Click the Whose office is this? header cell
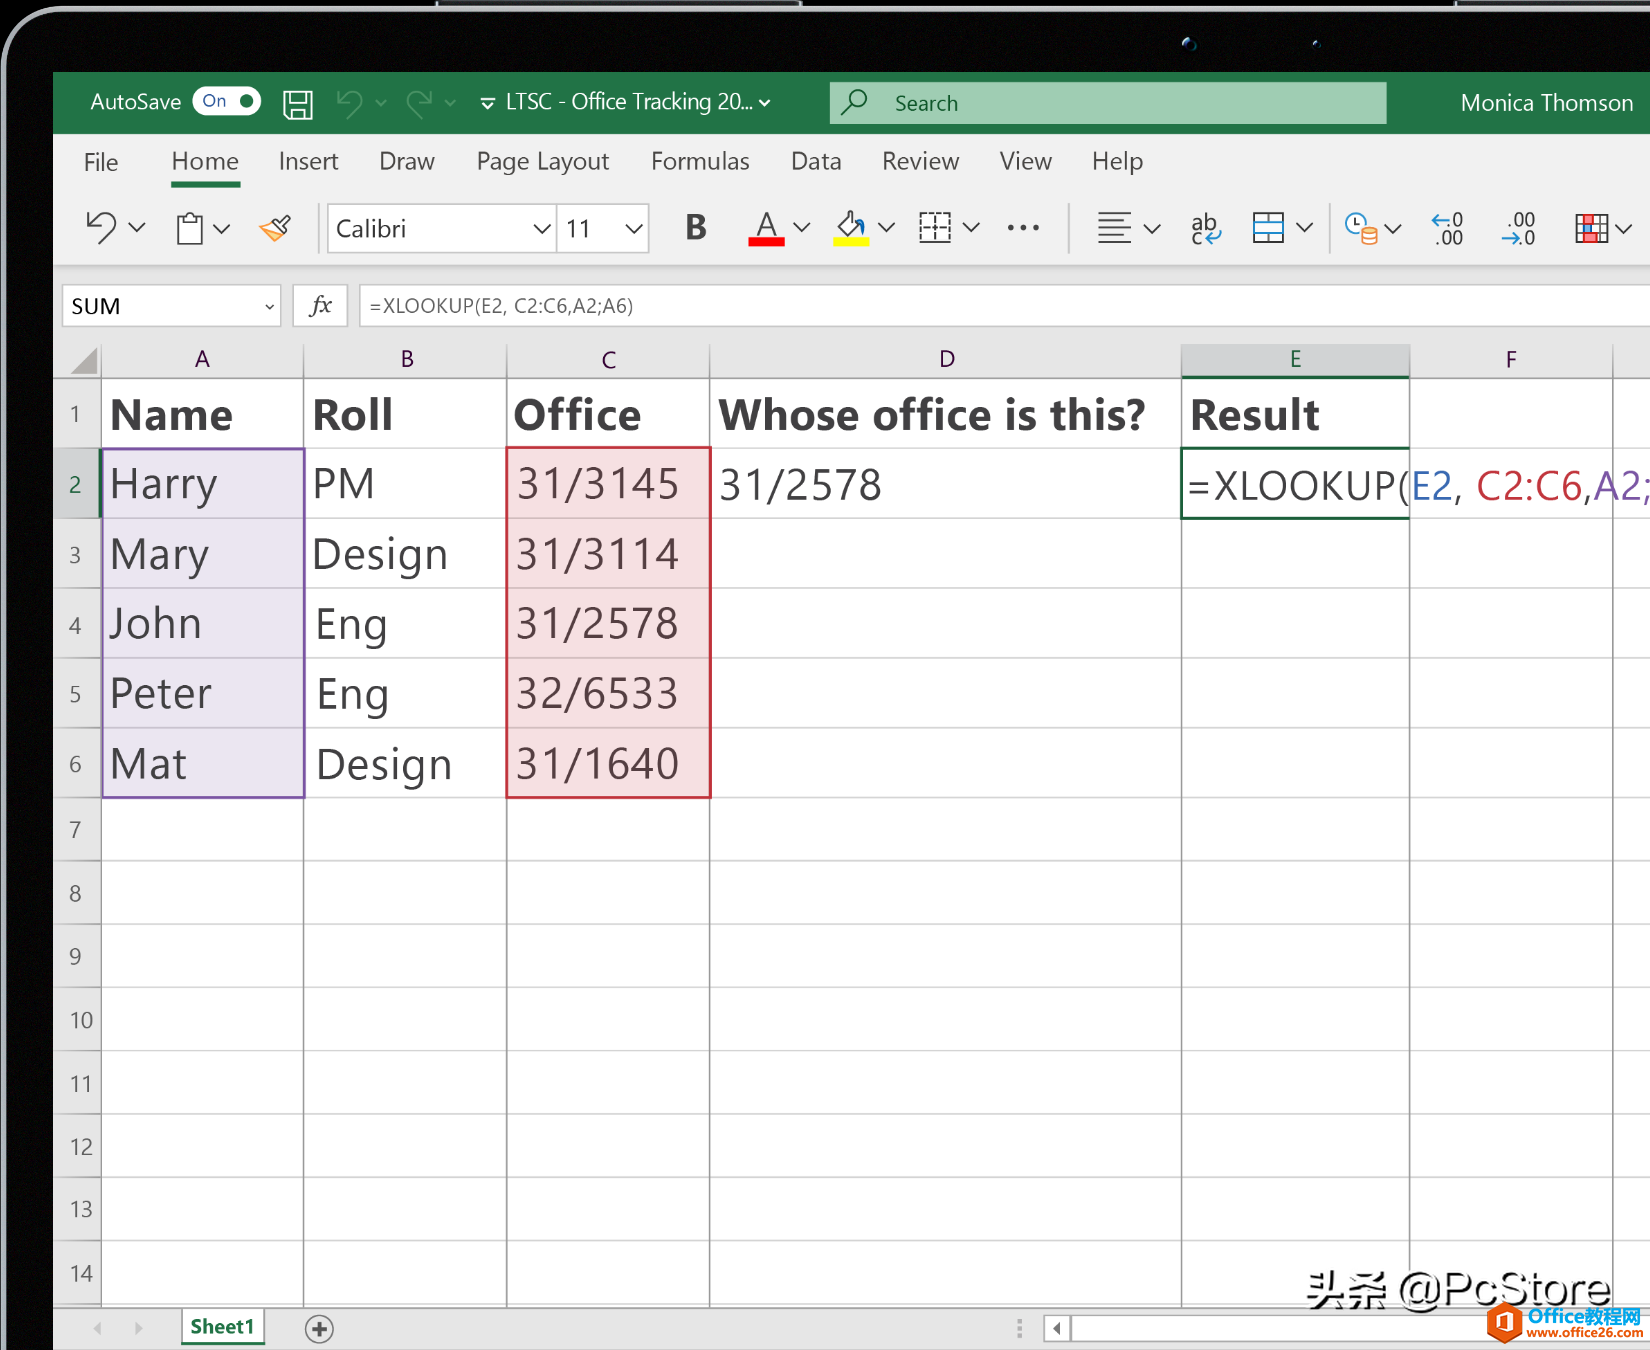The width and height of the screenshot is (1650, 1350). tap(945, 414)
